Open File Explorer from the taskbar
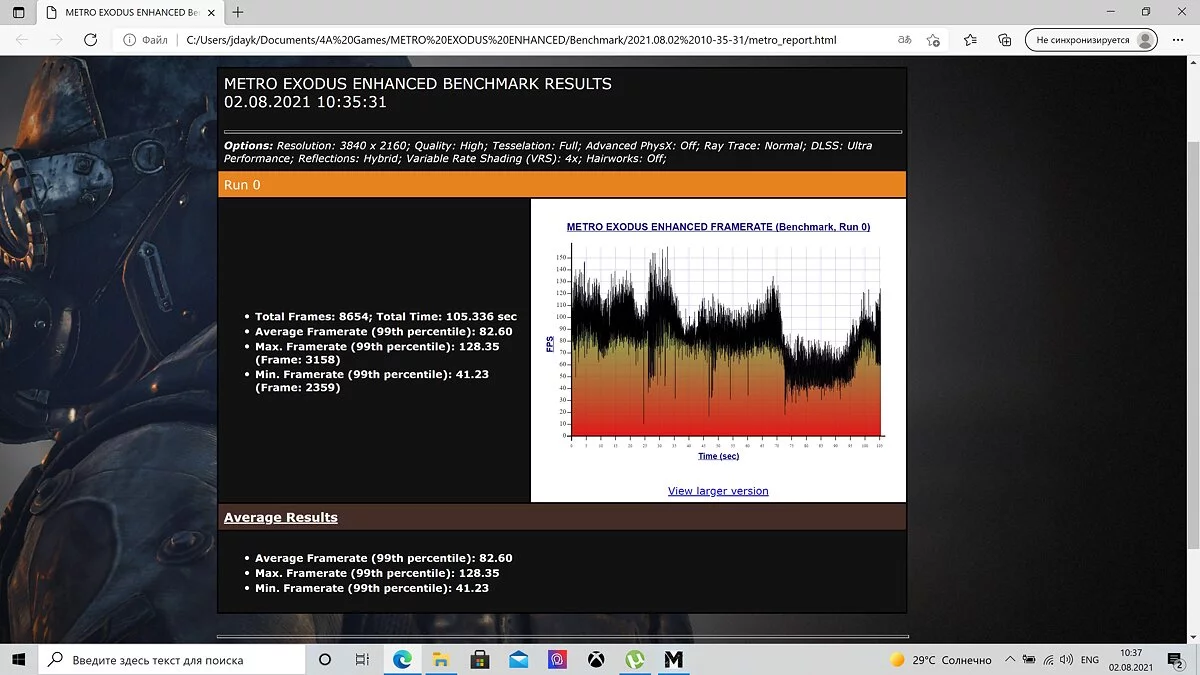 [440, 660]
